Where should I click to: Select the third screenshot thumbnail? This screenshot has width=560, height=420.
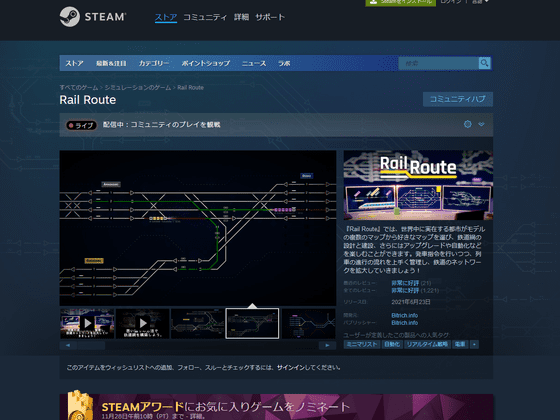tap(198, 324)
